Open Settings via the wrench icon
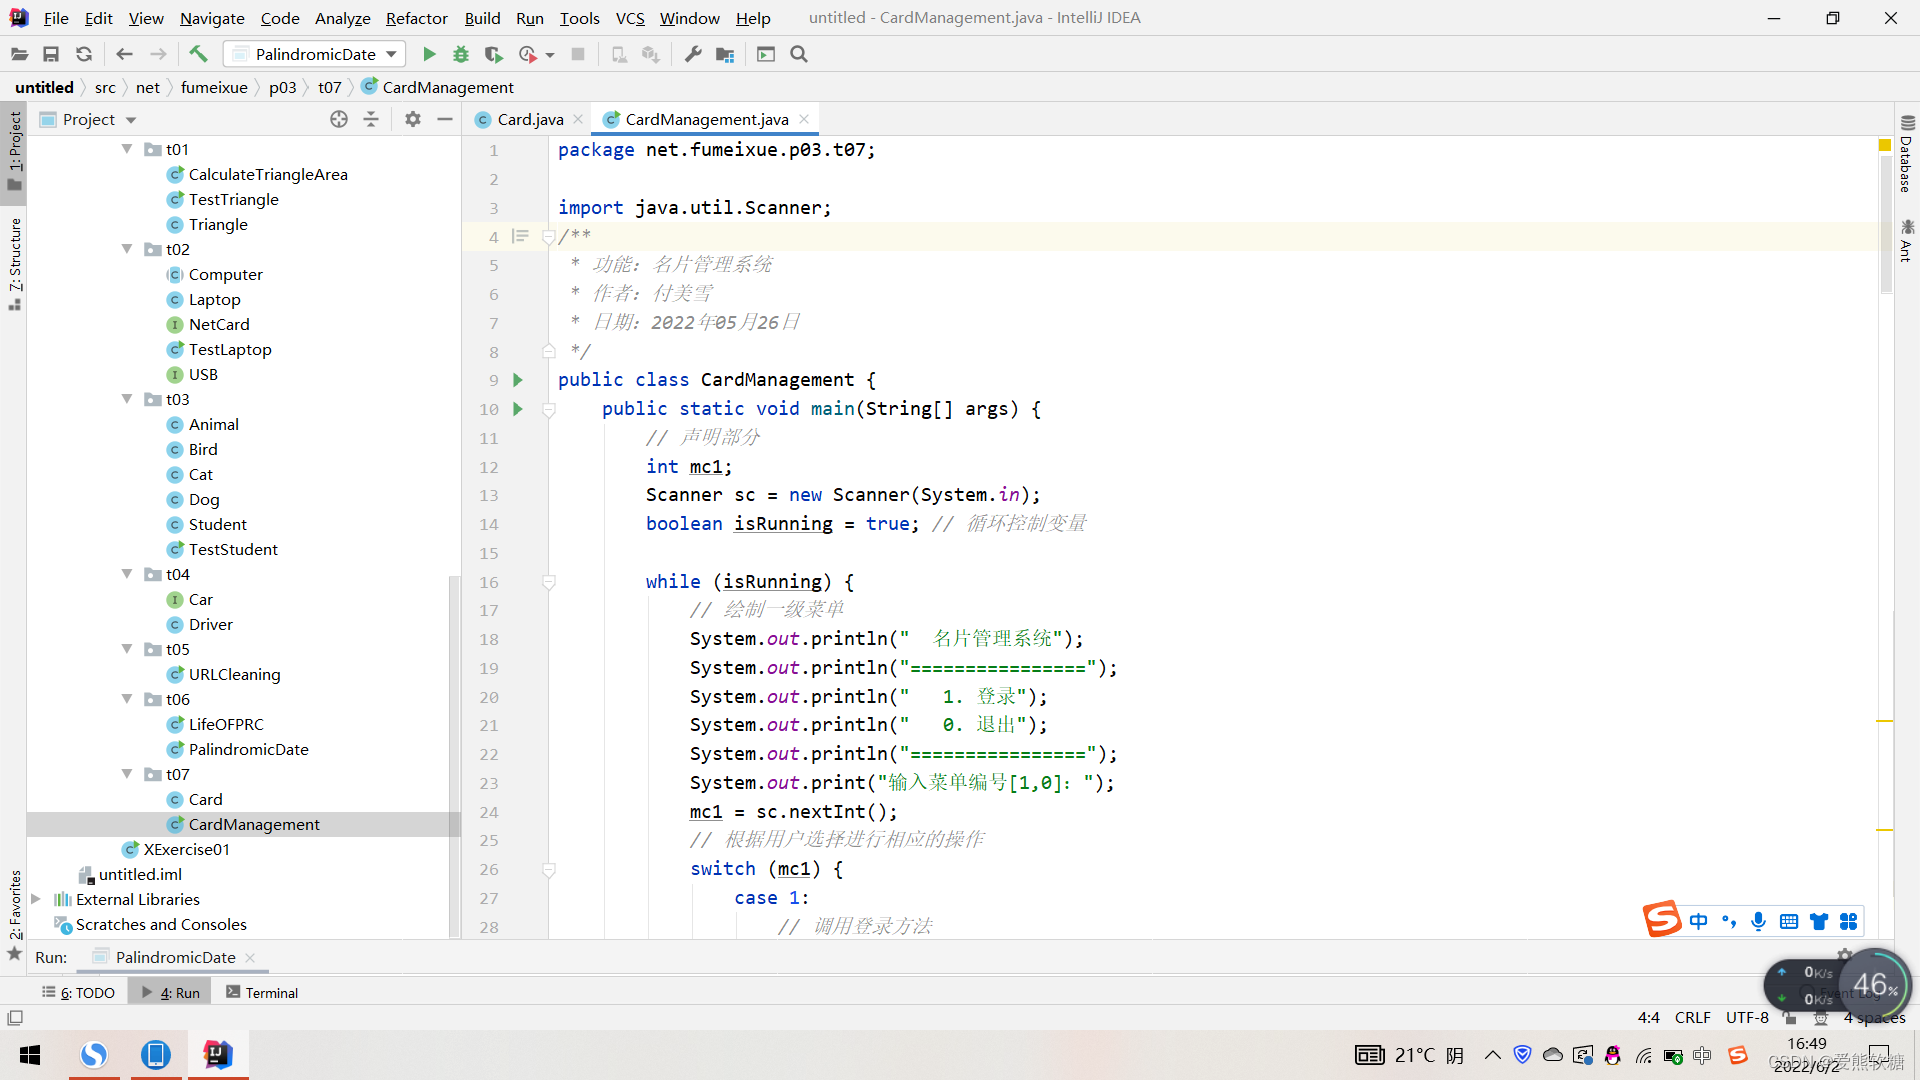The image size is (1920, 1080). pos(692,54)
